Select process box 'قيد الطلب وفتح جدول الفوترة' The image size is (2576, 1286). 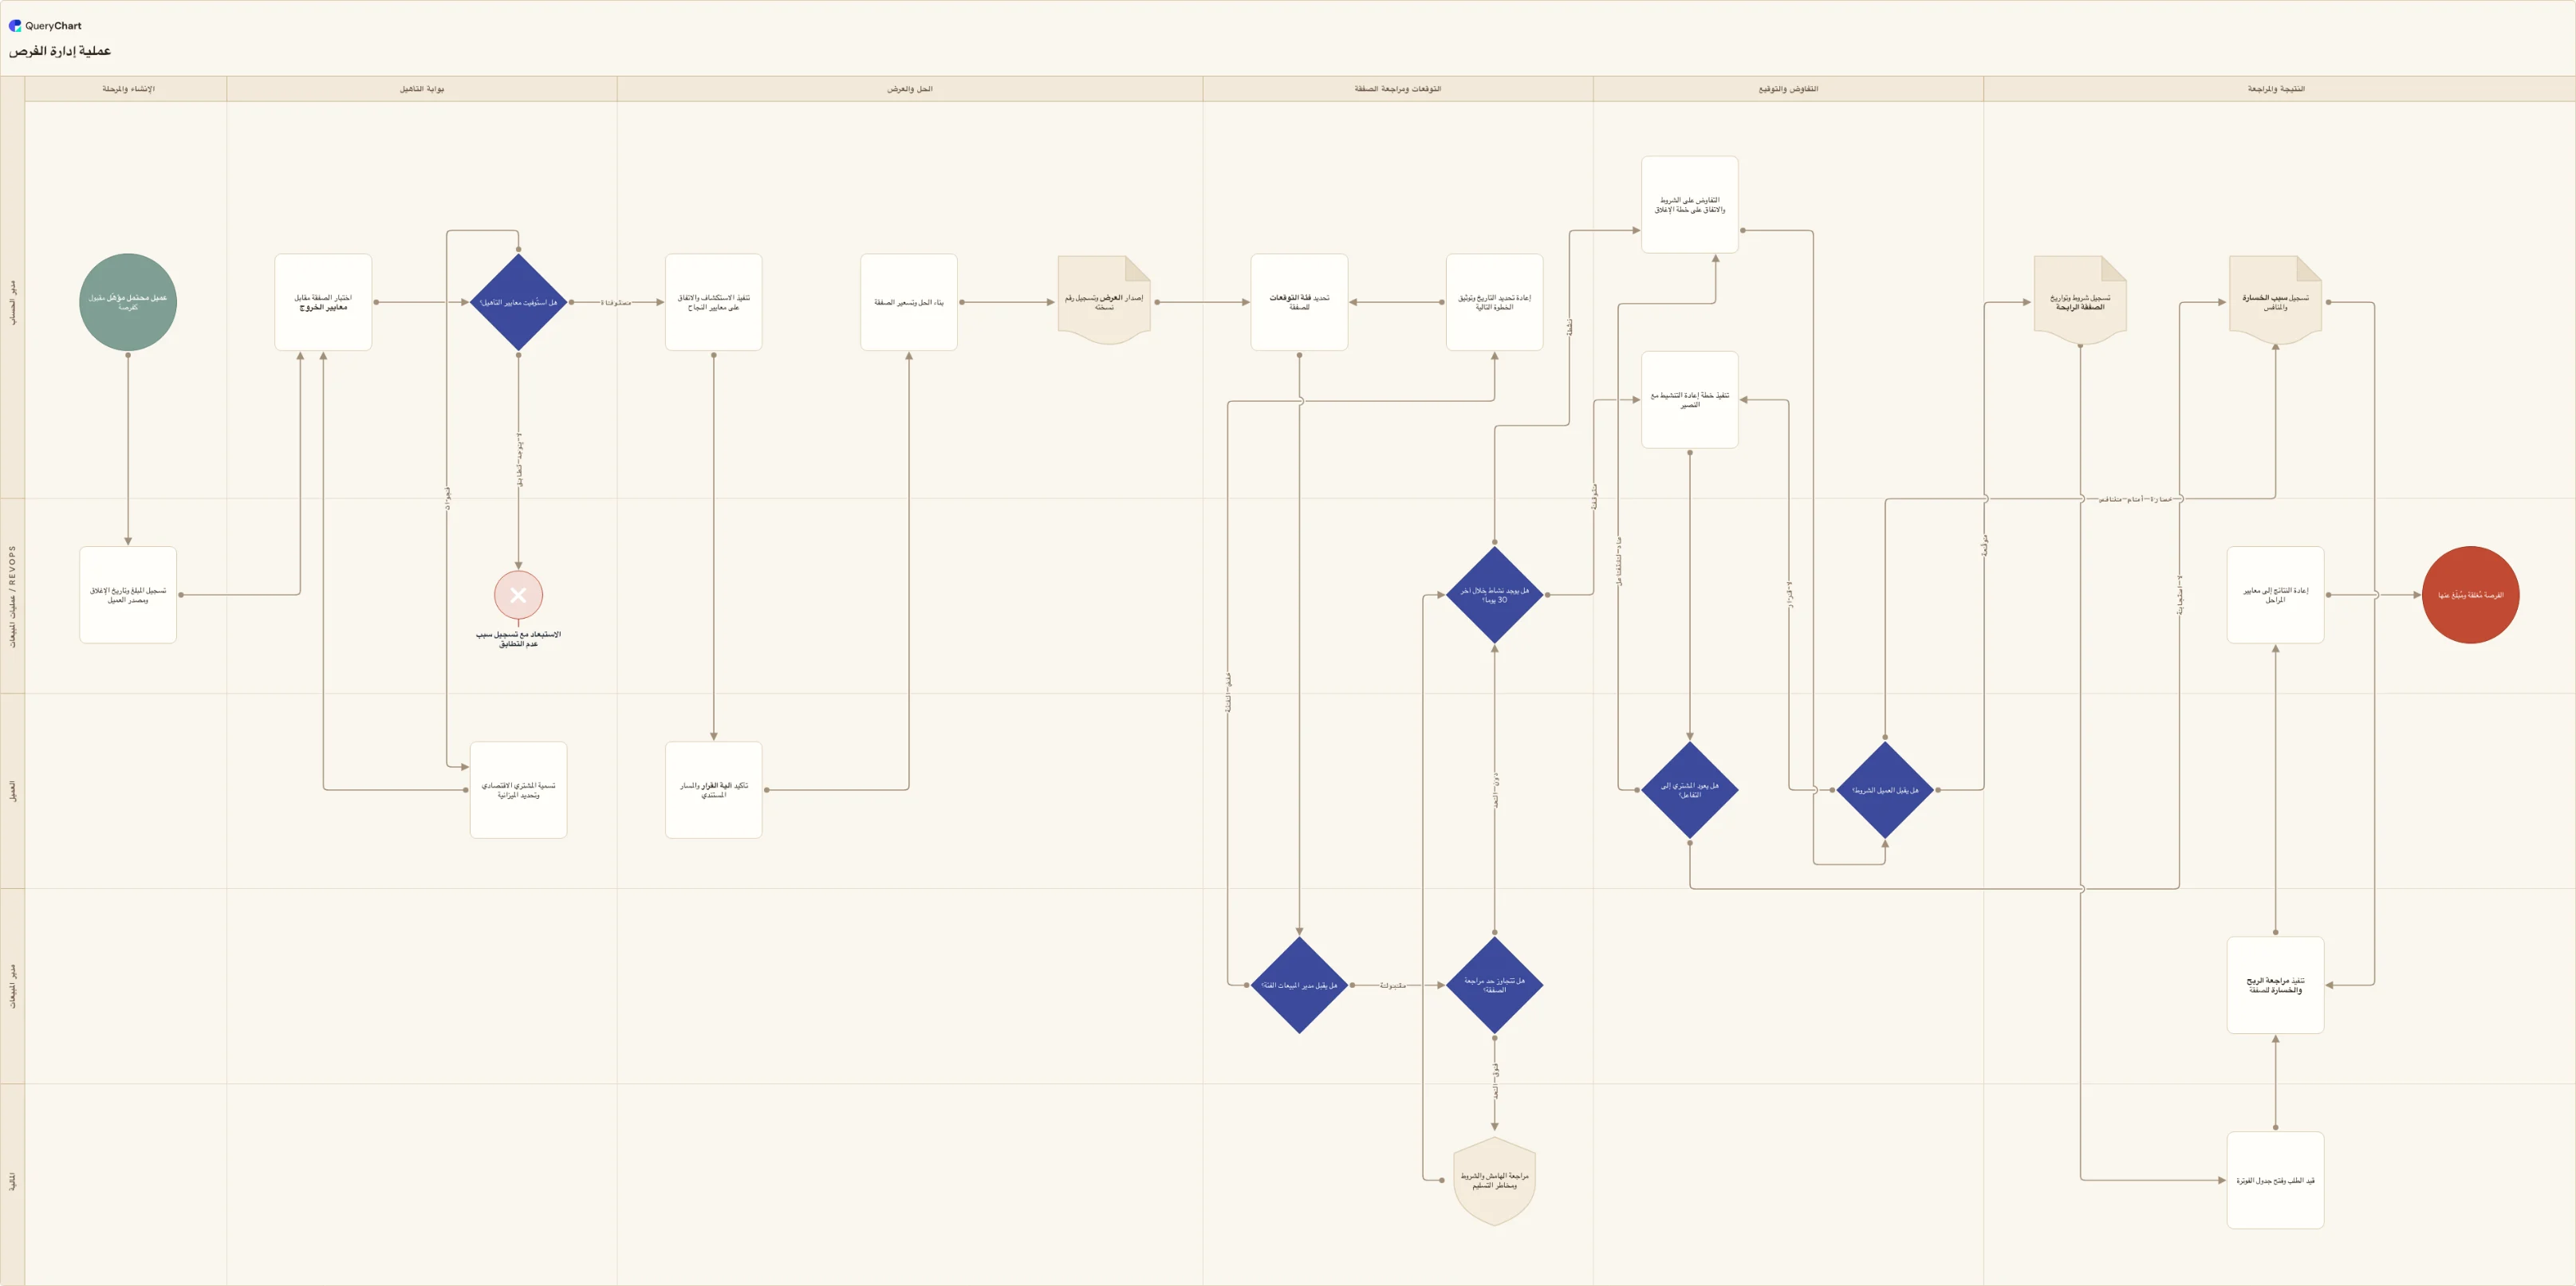click(2275, 1181)
